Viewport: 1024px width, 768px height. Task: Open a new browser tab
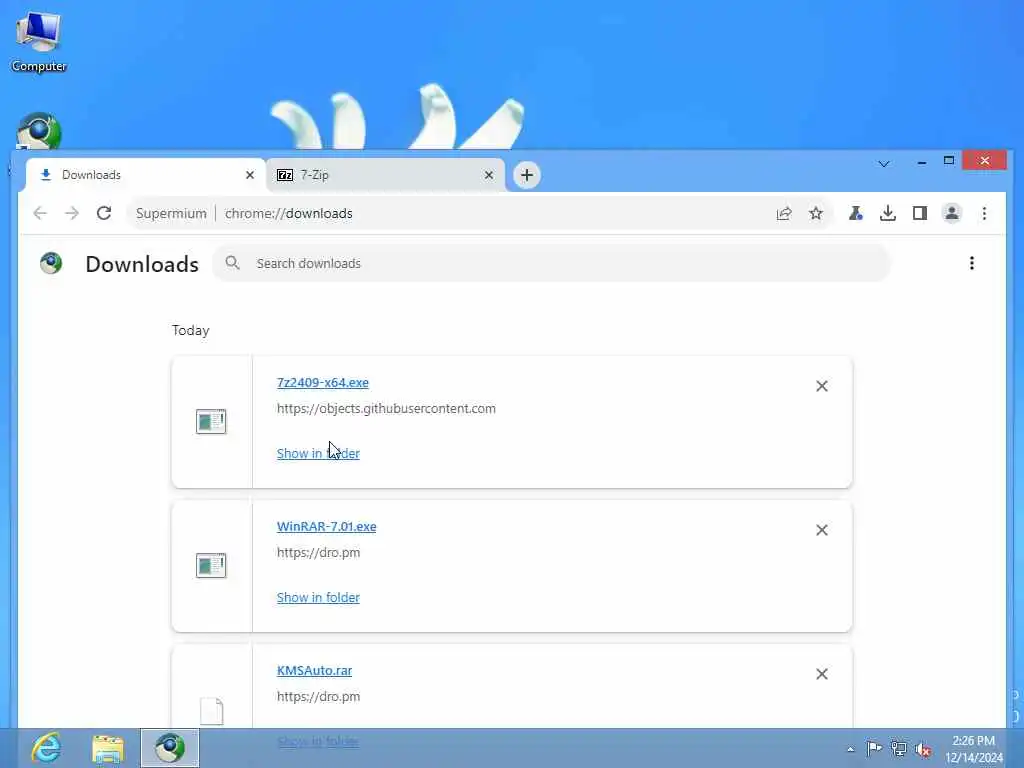click(x=526, y=175)
